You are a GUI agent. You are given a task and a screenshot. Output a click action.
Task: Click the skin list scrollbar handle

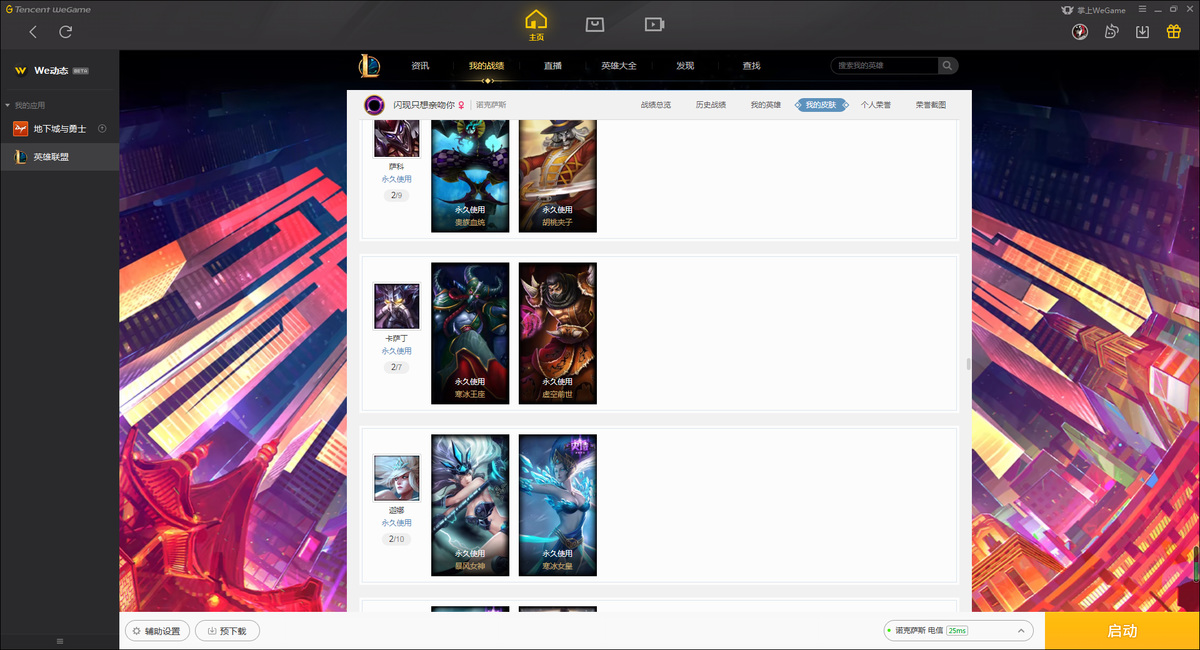[x=968, y=364]
